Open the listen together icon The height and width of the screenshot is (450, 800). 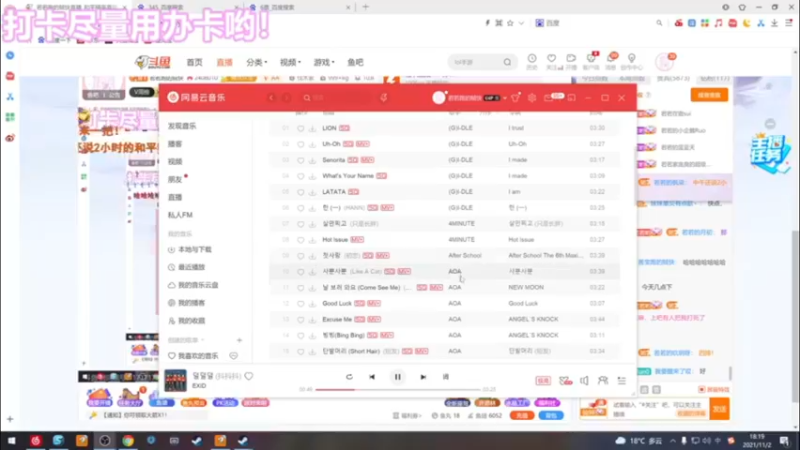click(x=603, y=381)
